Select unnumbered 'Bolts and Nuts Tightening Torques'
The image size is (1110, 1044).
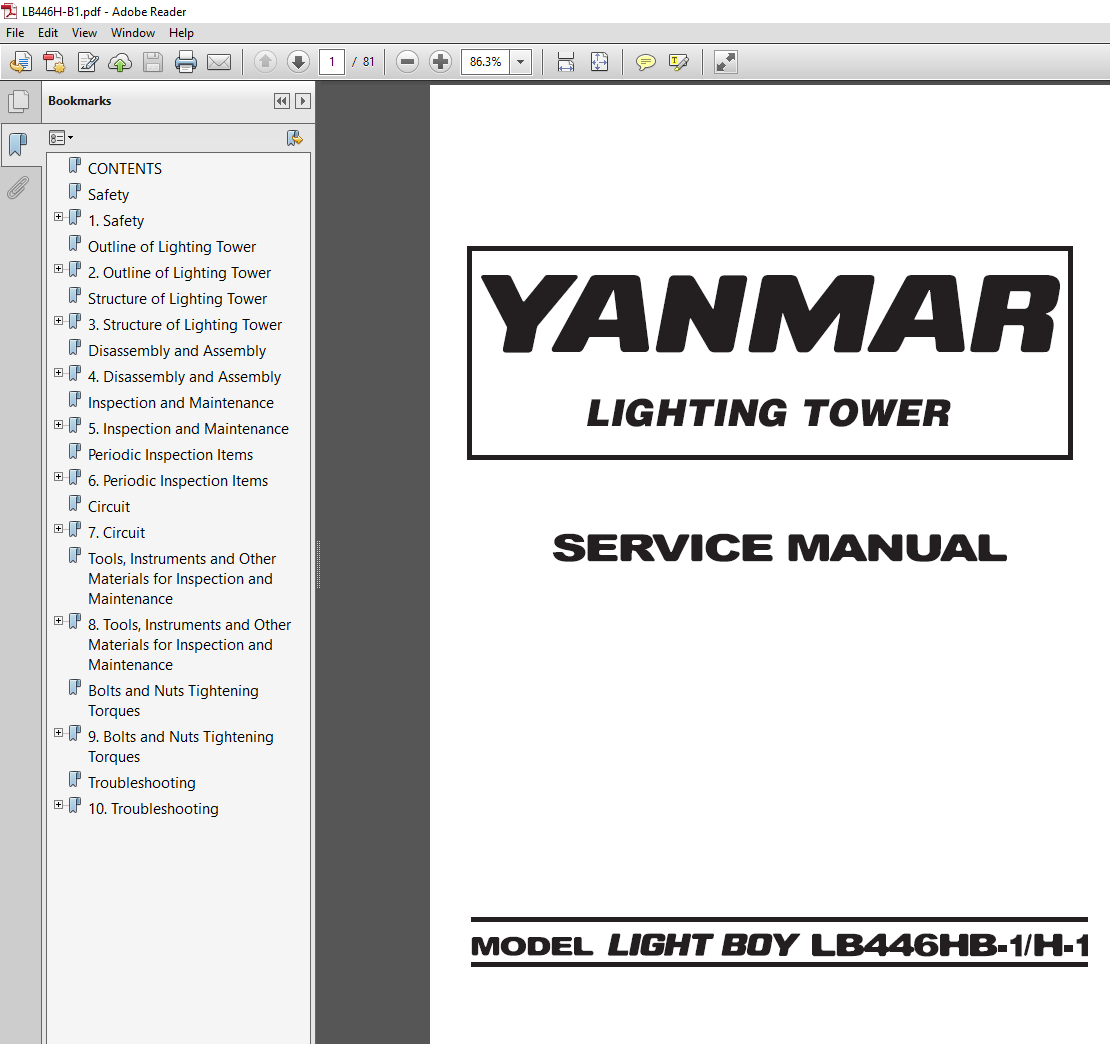(x=173, y=701)
